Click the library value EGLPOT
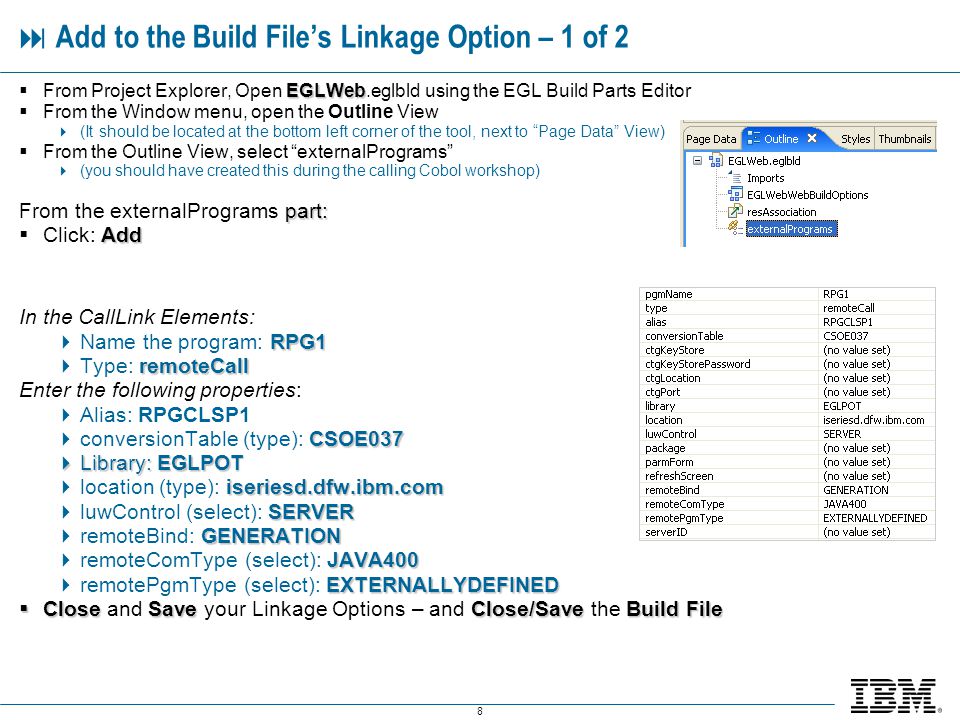960x720 pixels. (877, 406)
